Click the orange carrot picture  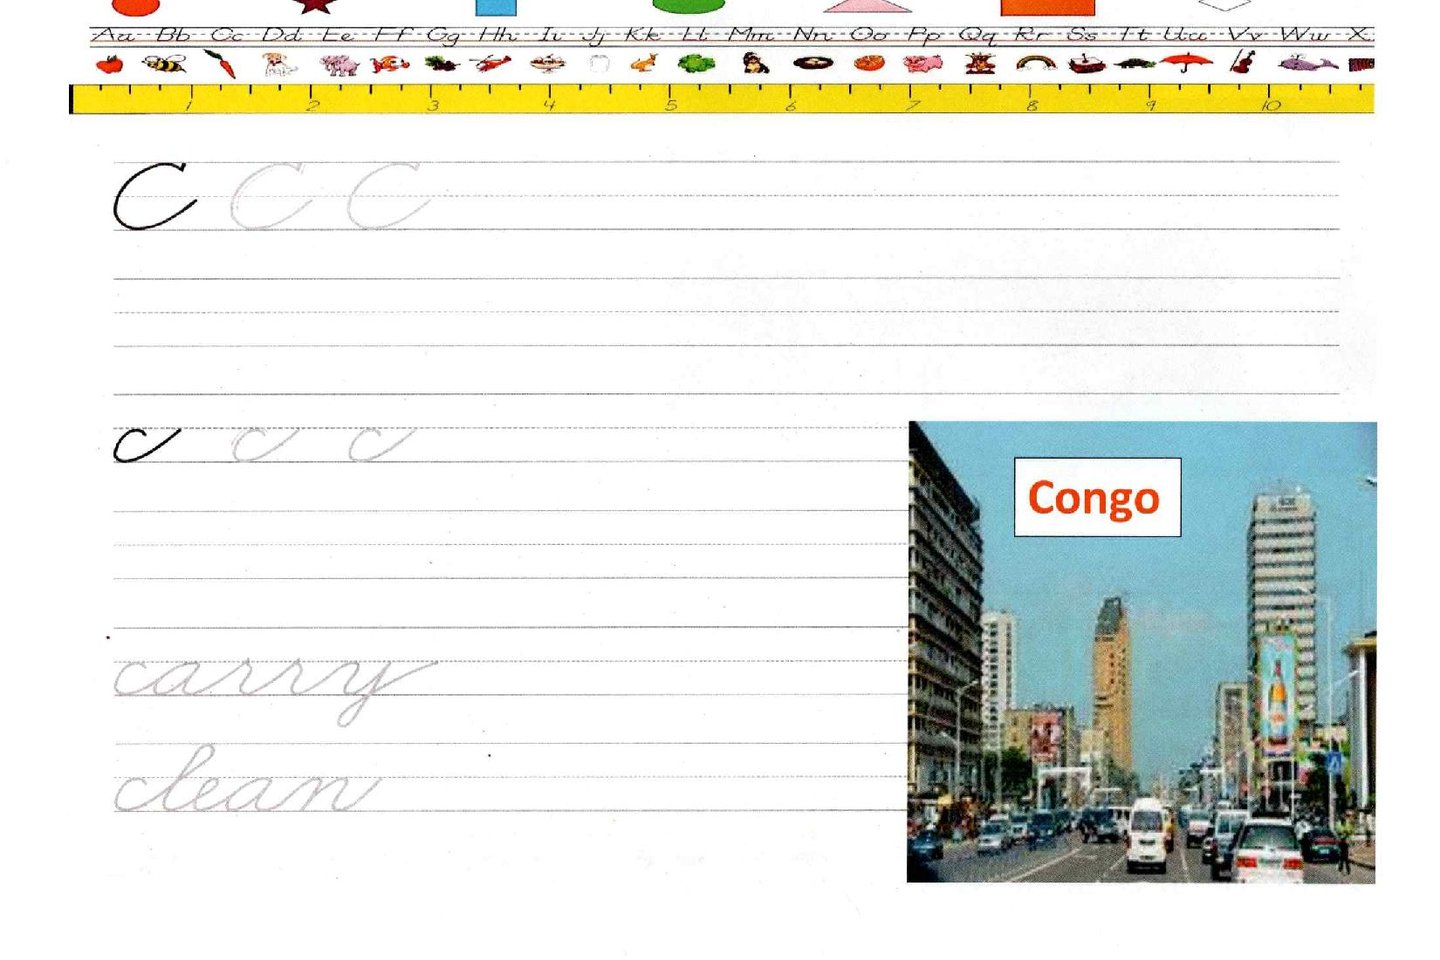(x=220, y=64)
